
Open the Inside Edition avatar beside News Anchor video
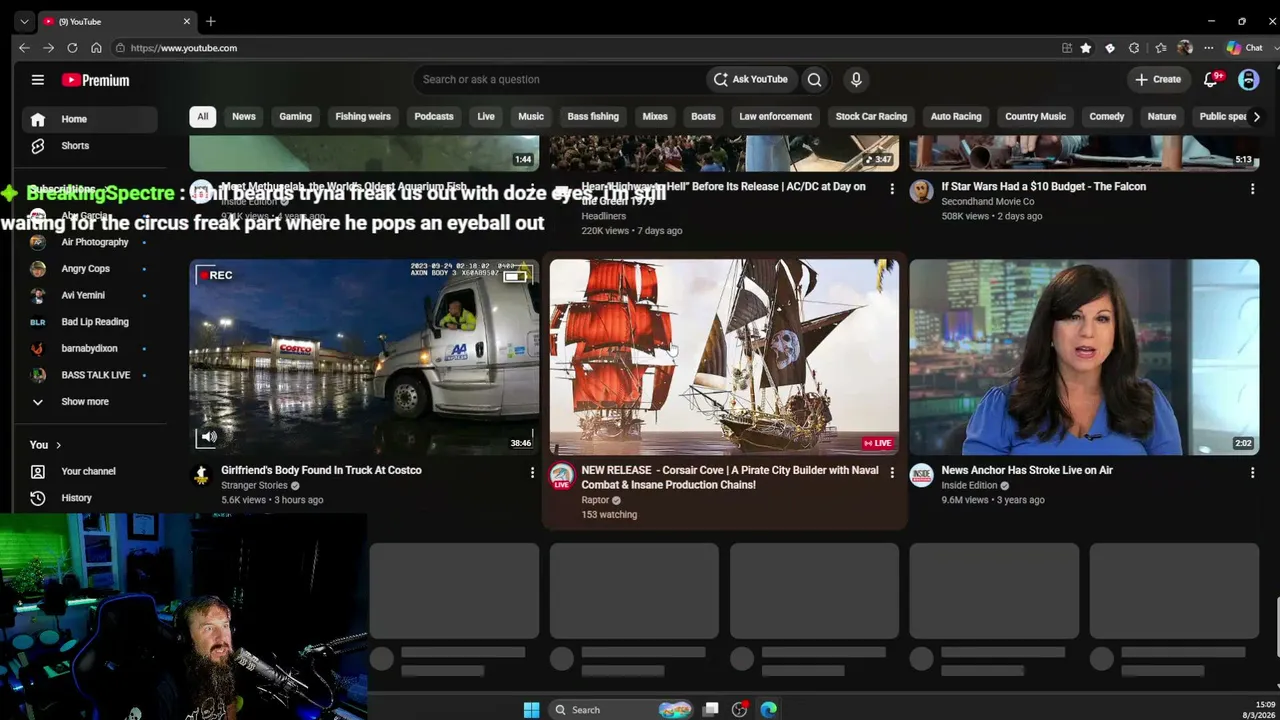[x=921, y=476]
